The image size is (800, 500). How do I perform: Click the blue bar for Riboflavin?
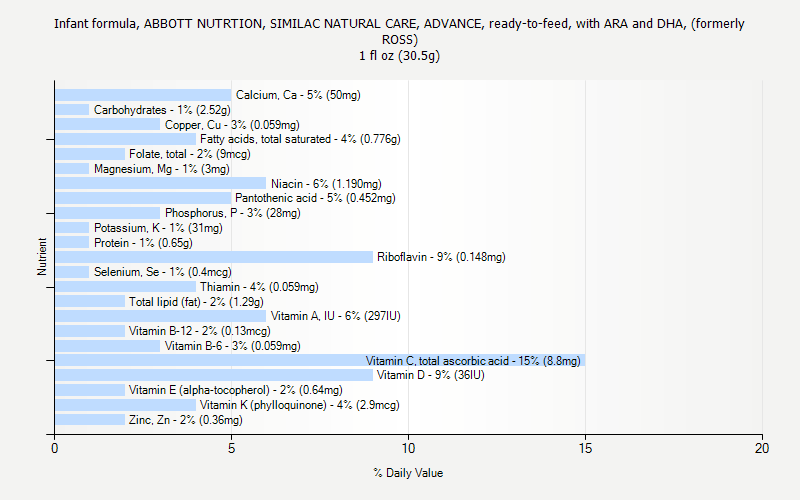(214, 257)
